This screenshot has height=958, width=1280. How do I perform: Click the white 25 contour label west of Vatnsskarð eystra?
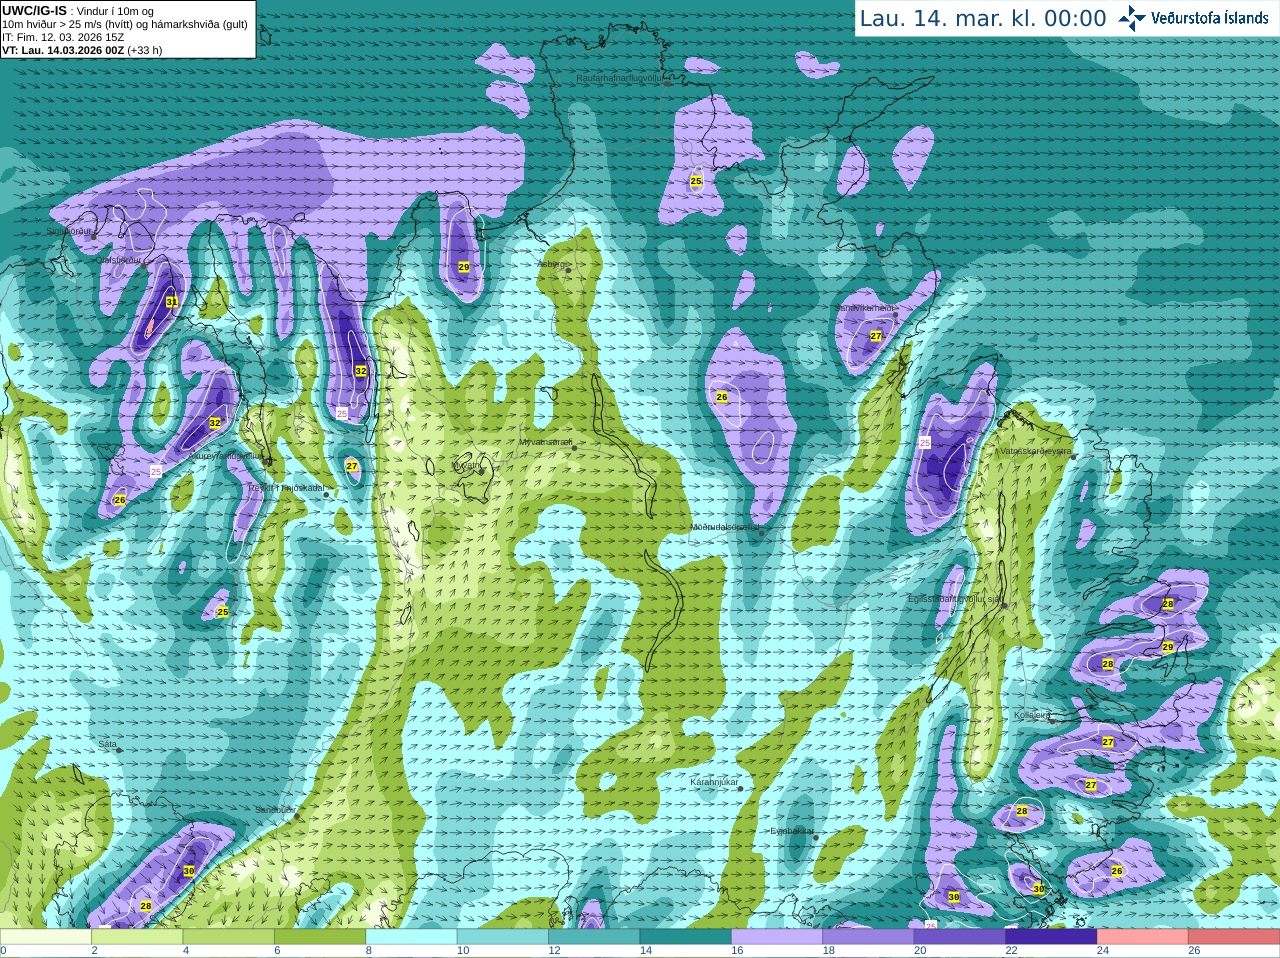925,442
